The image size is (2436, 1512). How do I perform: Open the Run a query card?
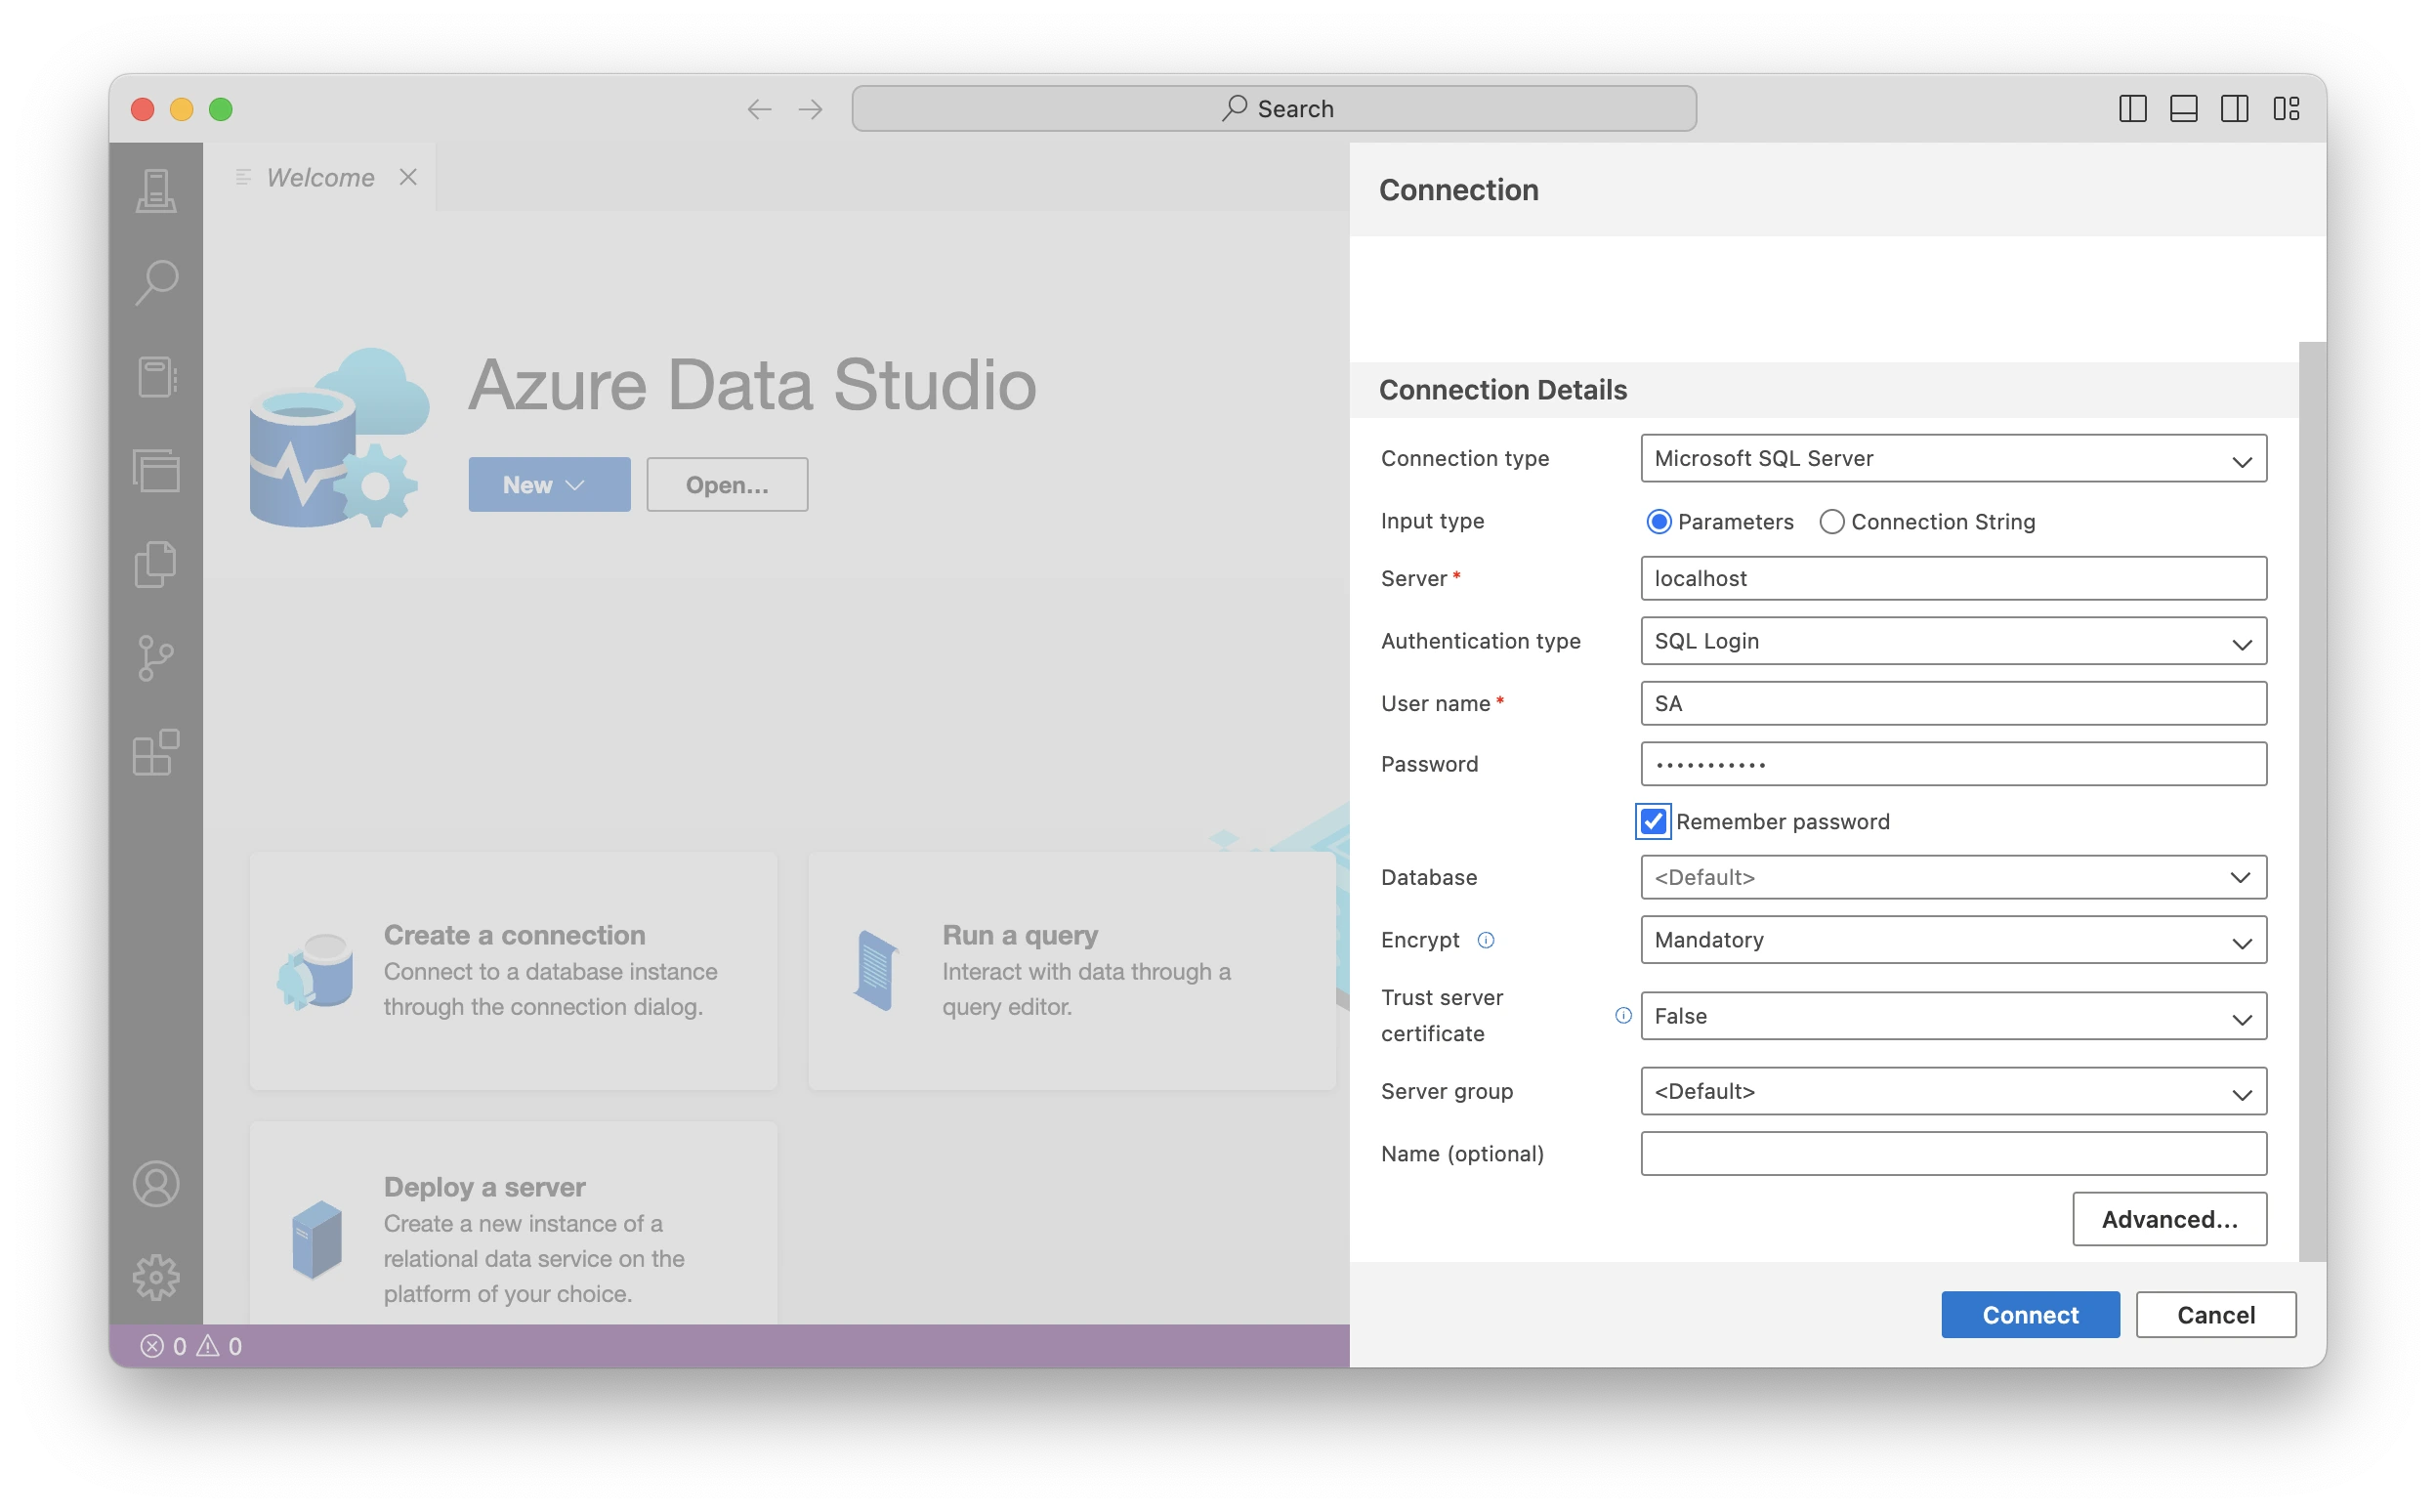[1073, 971]
